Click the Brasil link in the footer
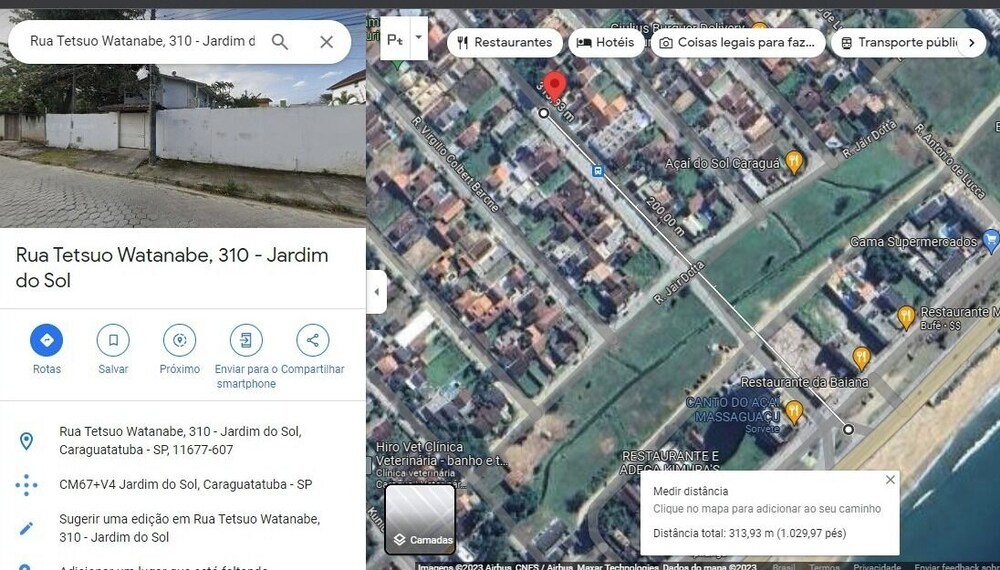The height and width of the screenshot is (570, 1000). [x=784, y=566]
